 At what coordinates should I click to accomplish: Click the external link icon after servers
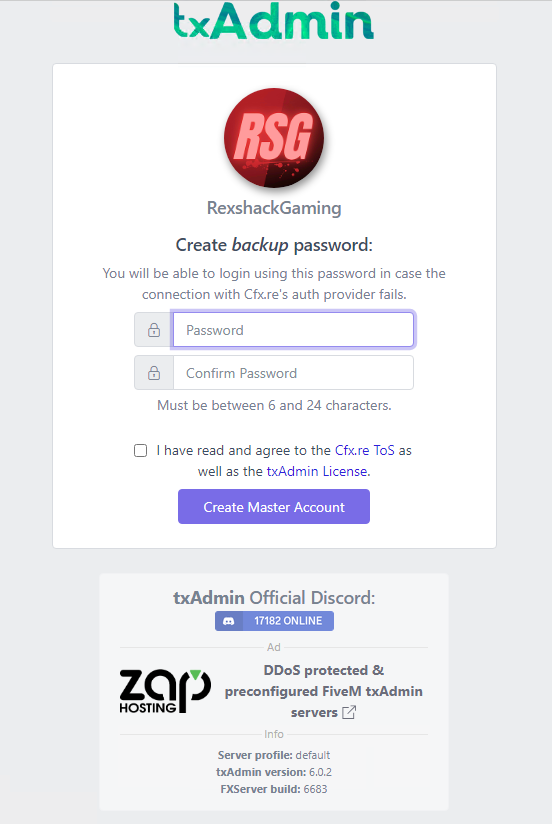tap(349, 713)
